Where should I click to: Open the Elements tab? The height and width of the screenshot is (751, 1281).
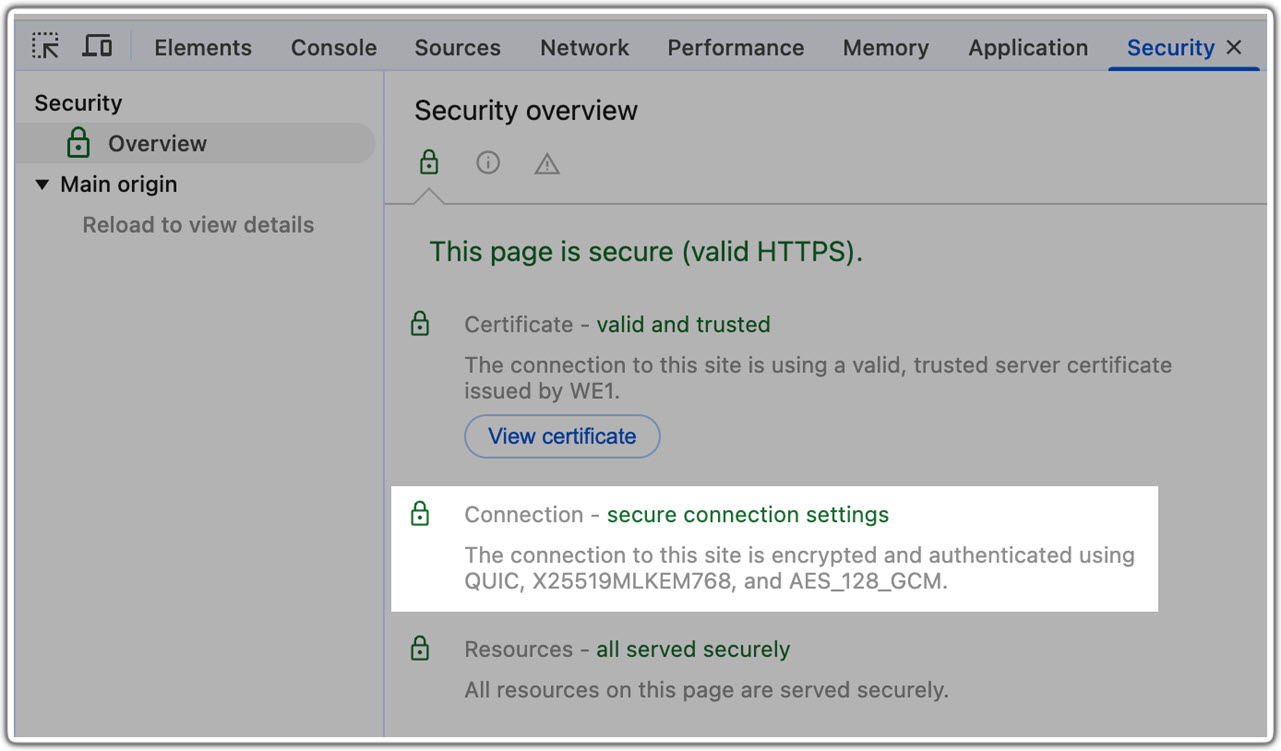(x=203, y=48)
